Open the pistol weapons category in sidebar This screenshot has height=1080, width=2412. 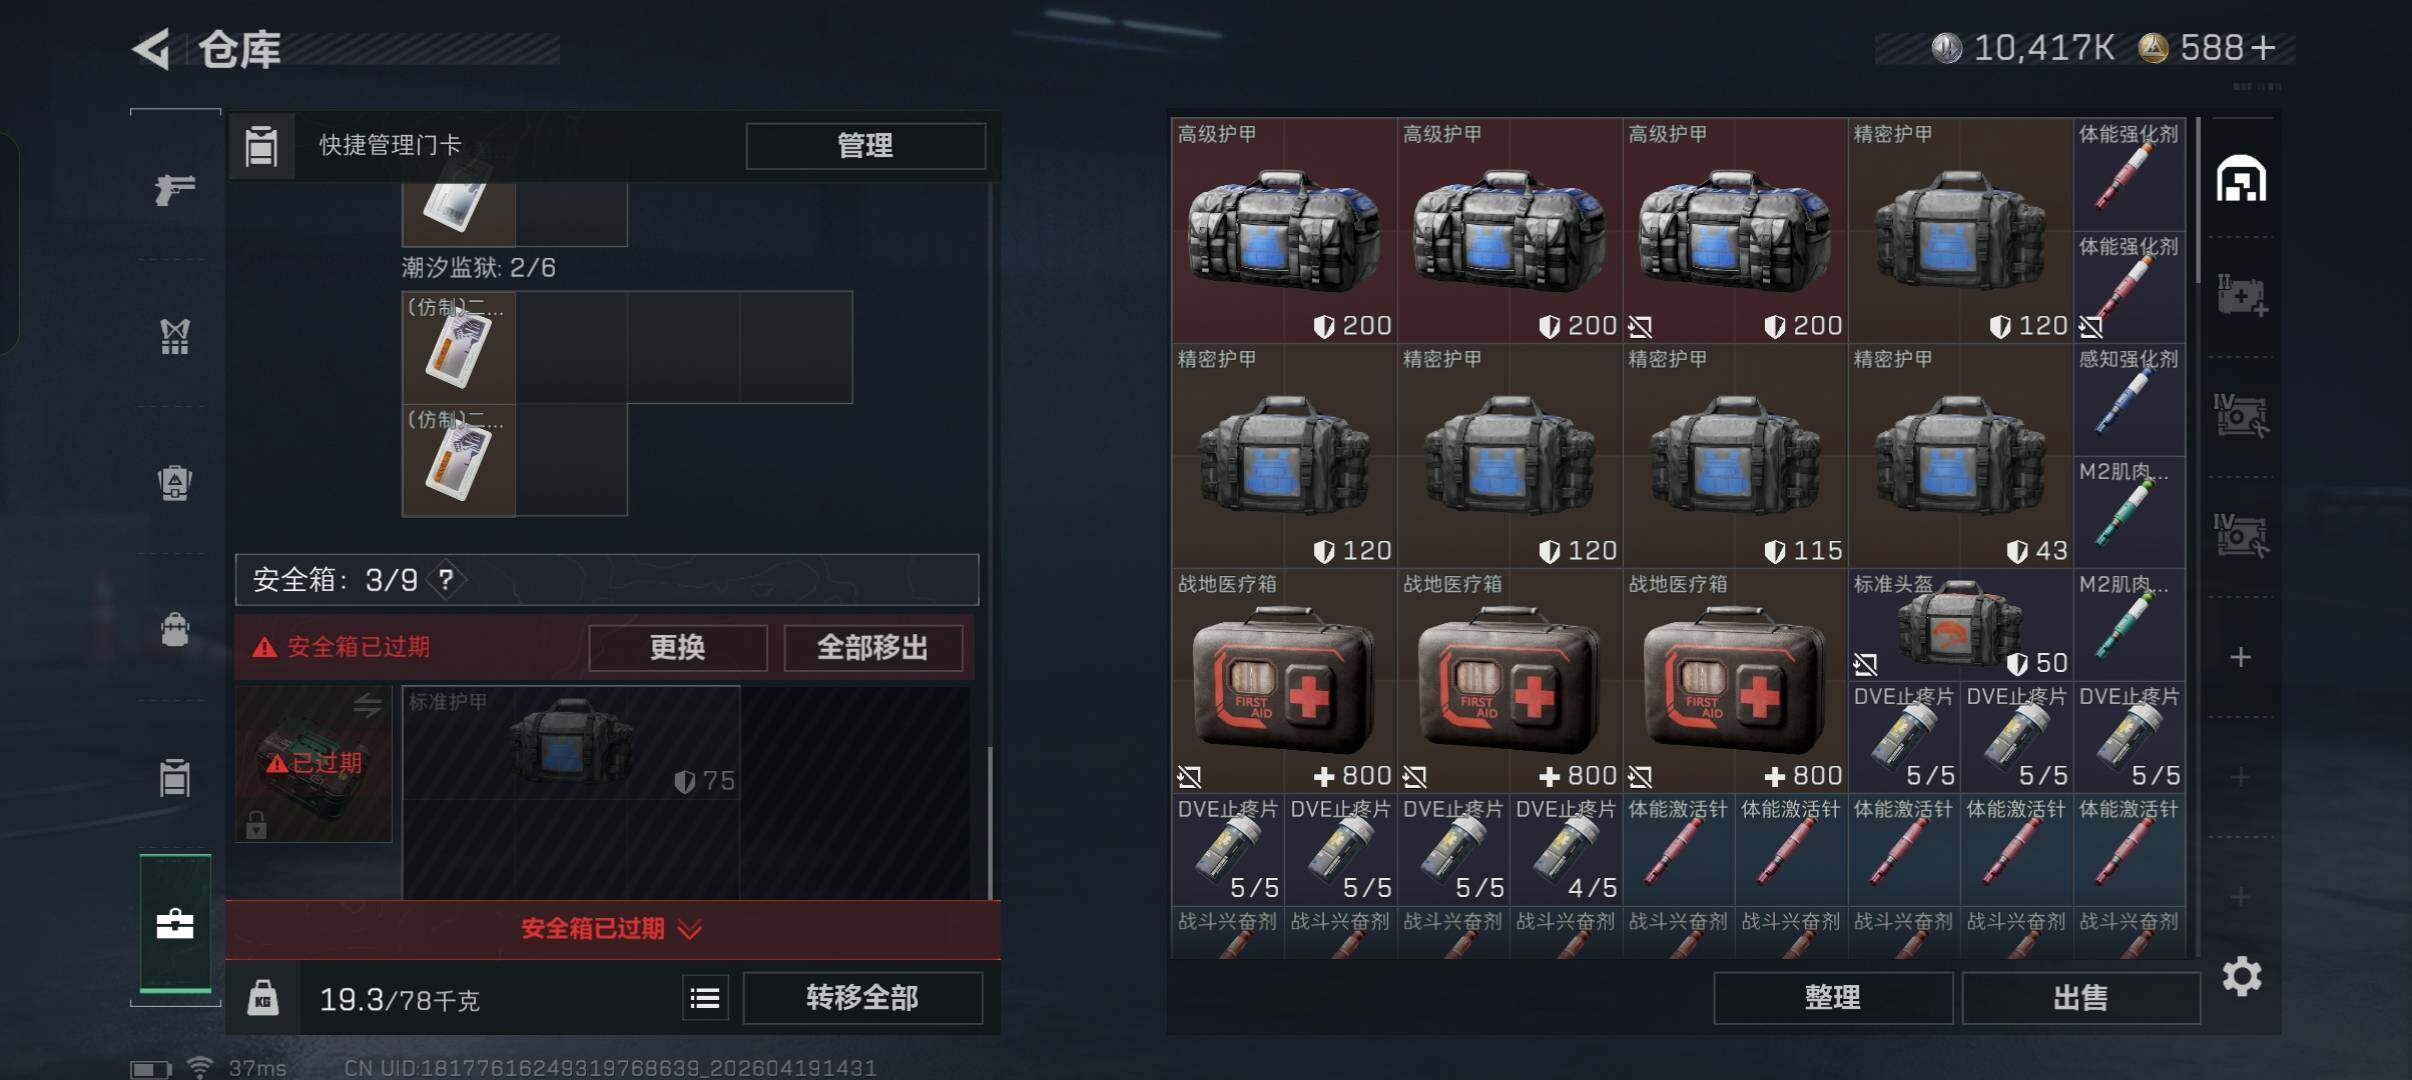(x=175, y=187)
